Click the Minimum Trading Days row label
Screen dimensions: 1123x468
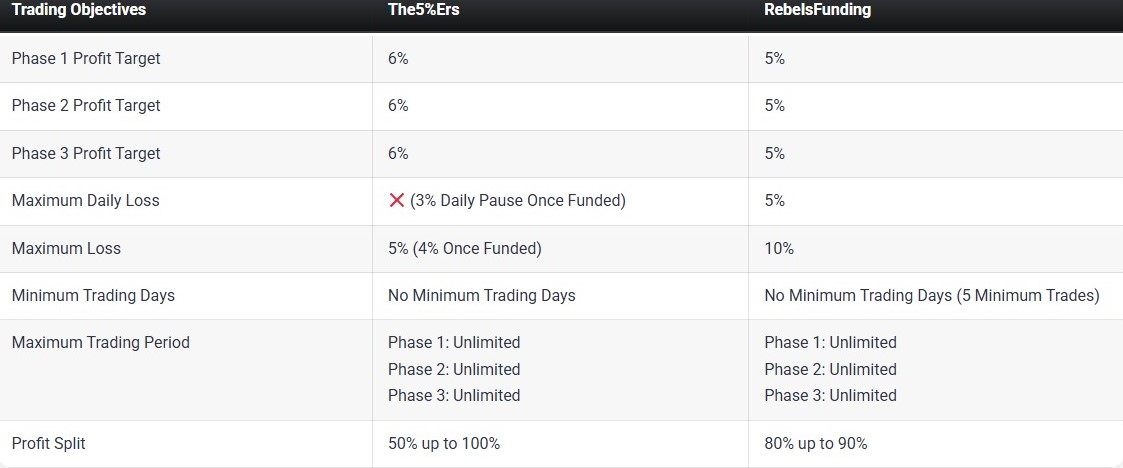[93, 295]
